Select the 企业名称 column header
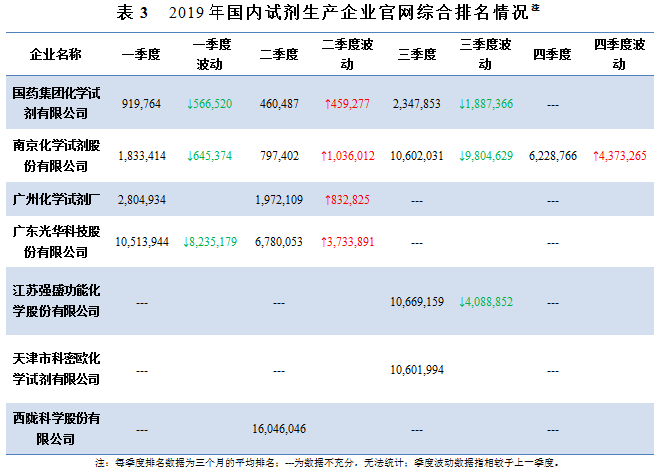The width and height of the screenshot is (661, 473). coord(57,54)
